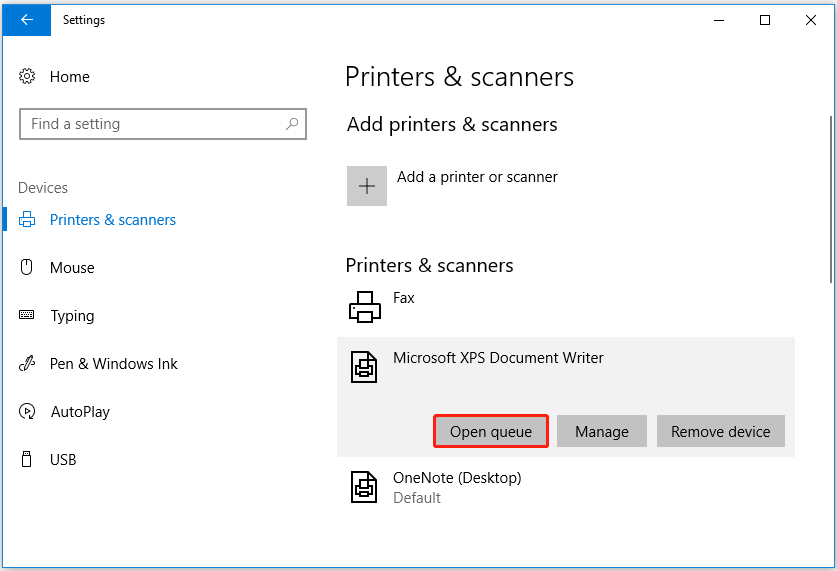
Task: Minimize the Settings window
Action: point(719,20)
